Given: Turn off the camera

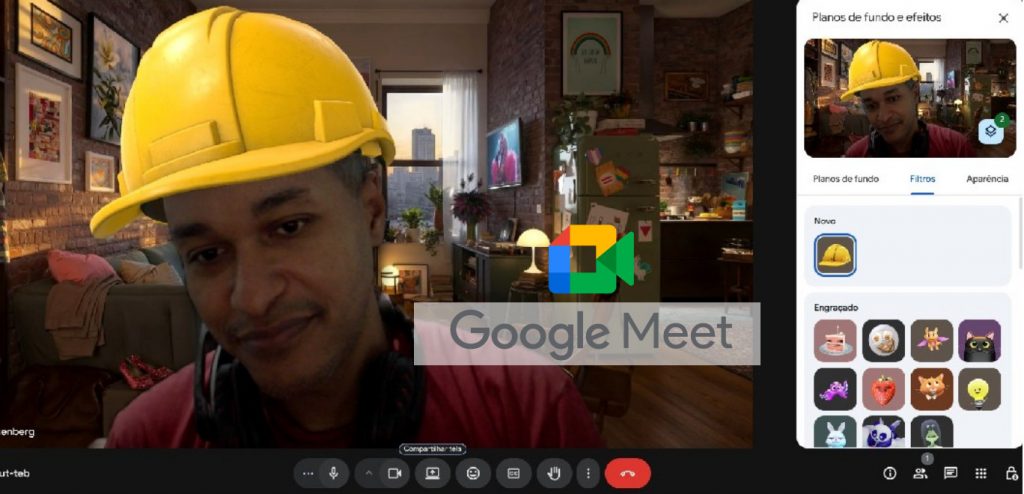Looking at the screenshot, I should [394, 474].
